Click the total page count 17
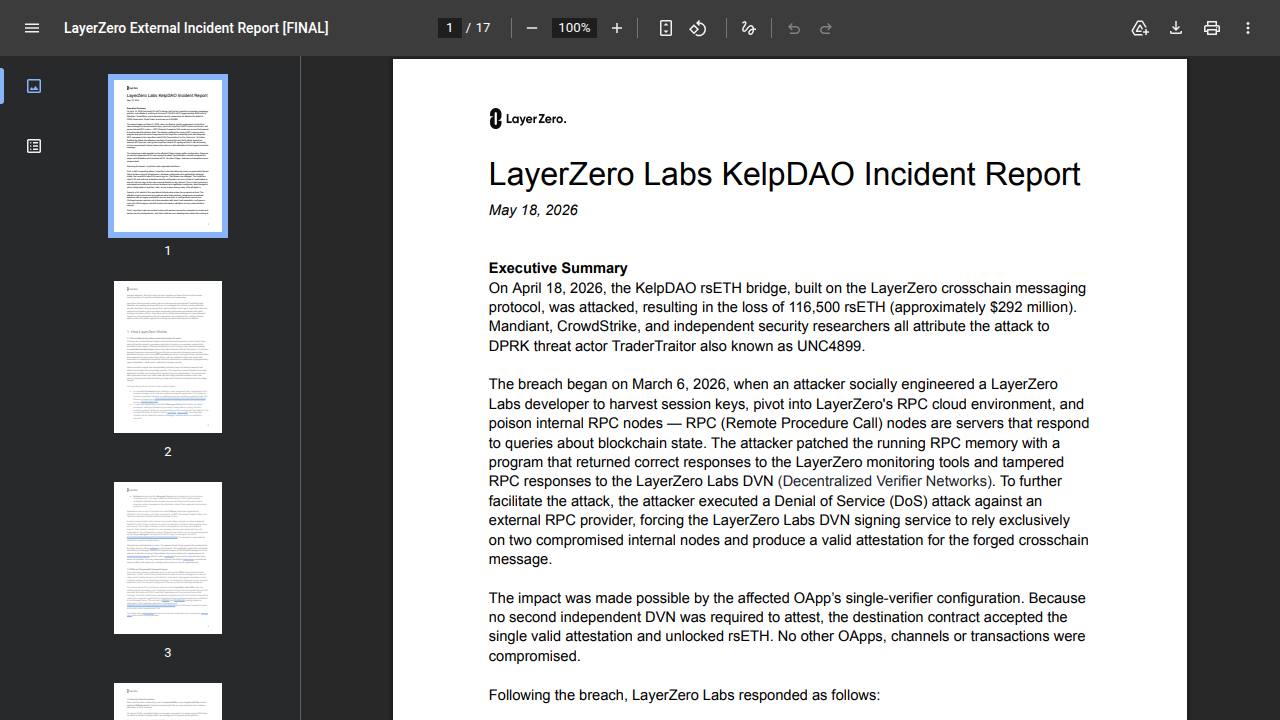Image resolution: width=1280 pixels, height=720 pixels. tap(483, 28)
